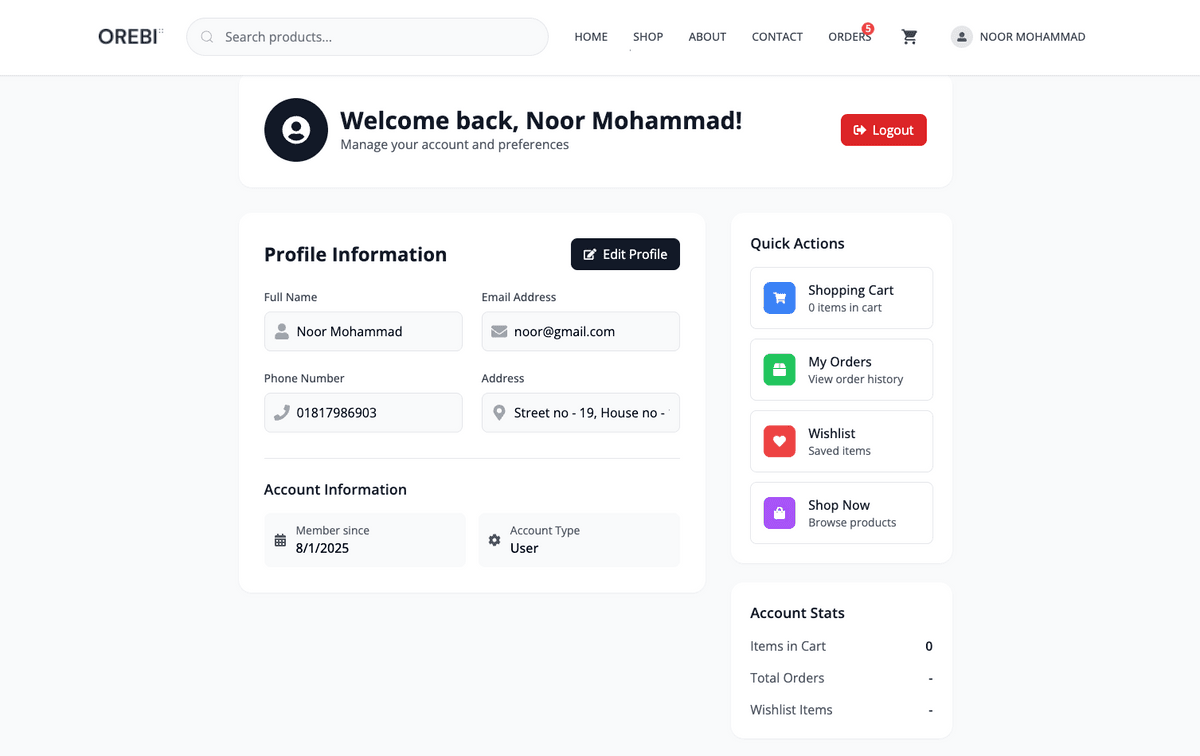This screenshot has height=756, width=1200.
Task: Focus the Search products input field
Action: (x=367, y=37)
